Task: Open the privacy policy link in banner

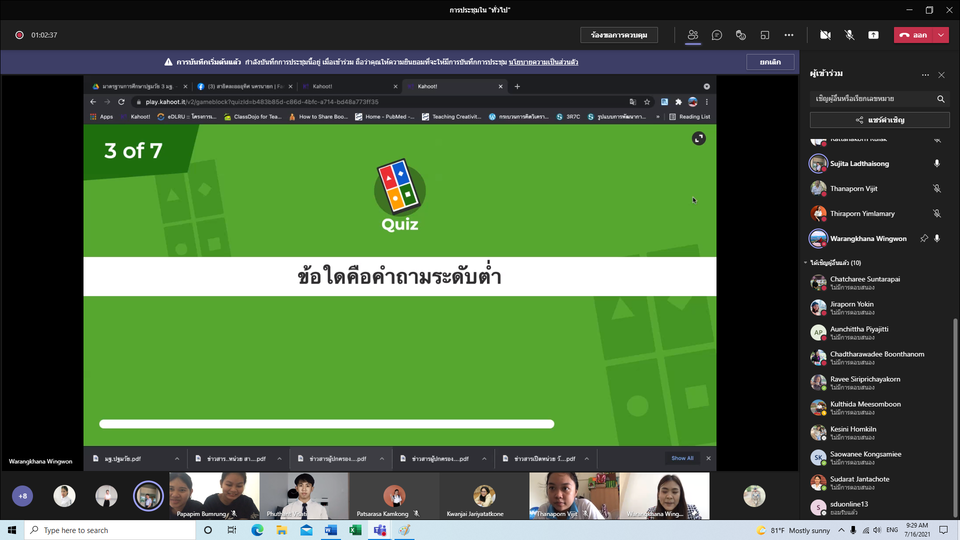Action: [x=543, y=62]
